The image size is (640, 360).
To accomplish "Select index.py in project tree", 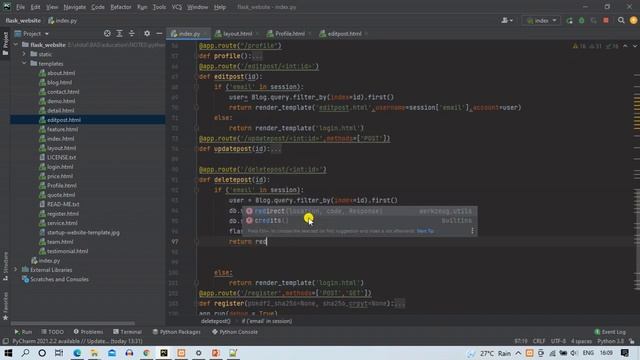I will 49,261.
